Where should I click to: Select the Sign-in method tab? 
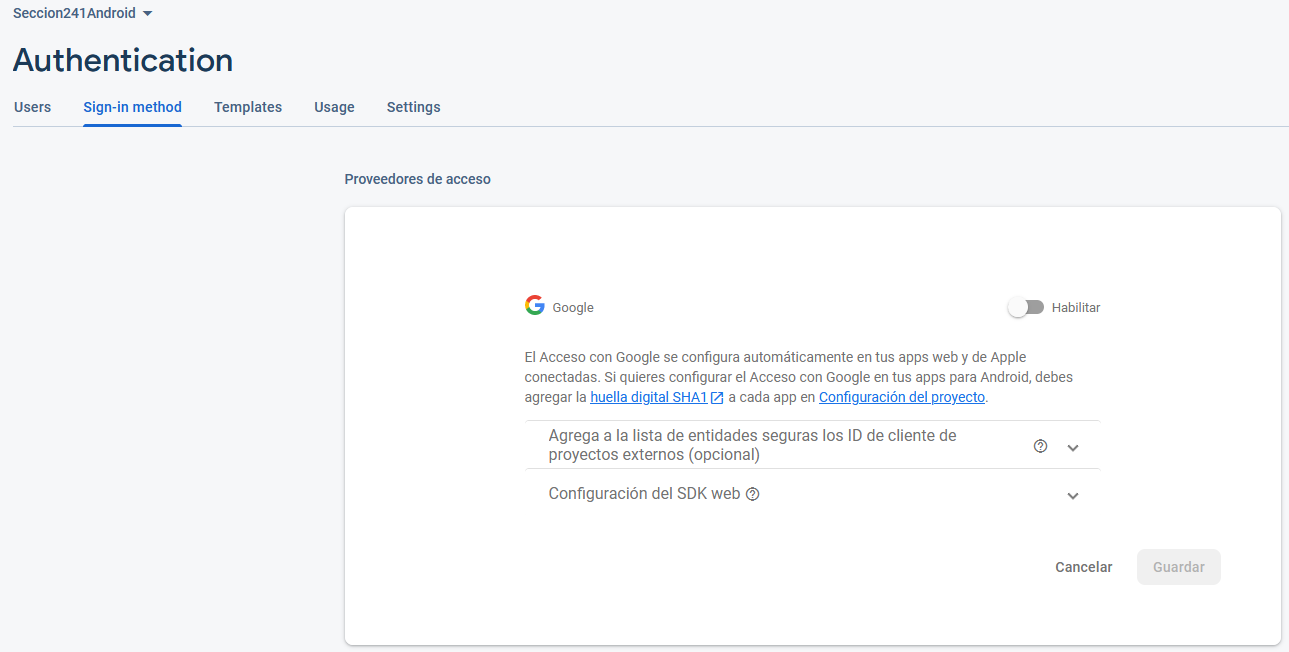pos(132,107)
